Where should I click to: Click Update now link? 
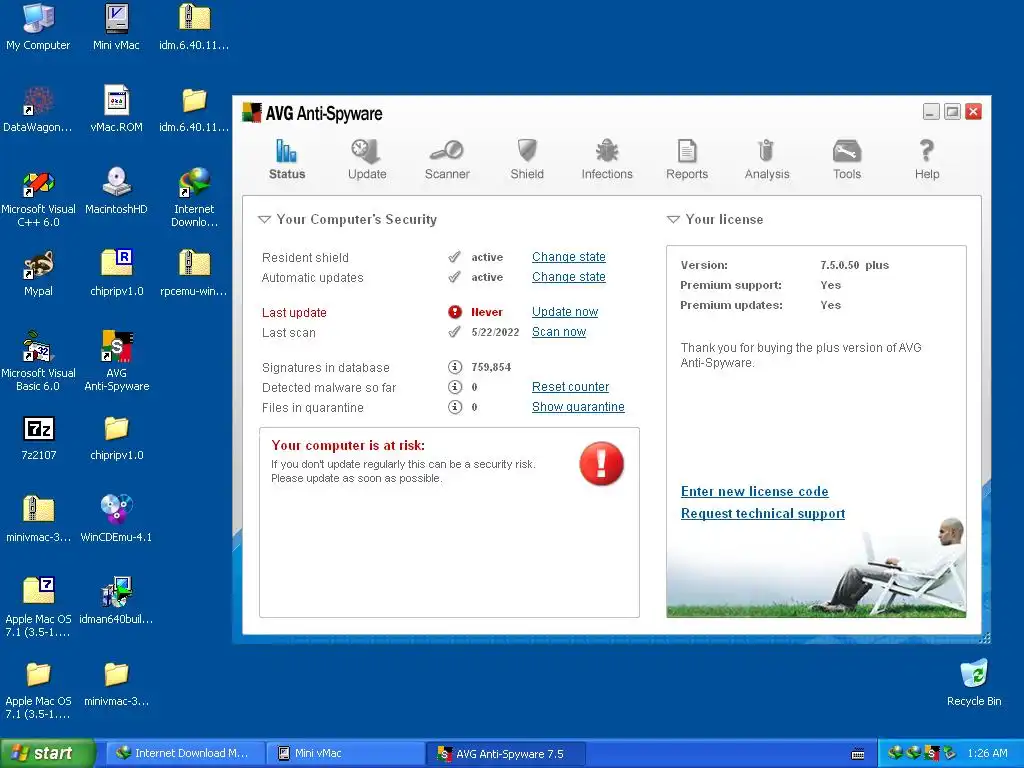(565, 312)
